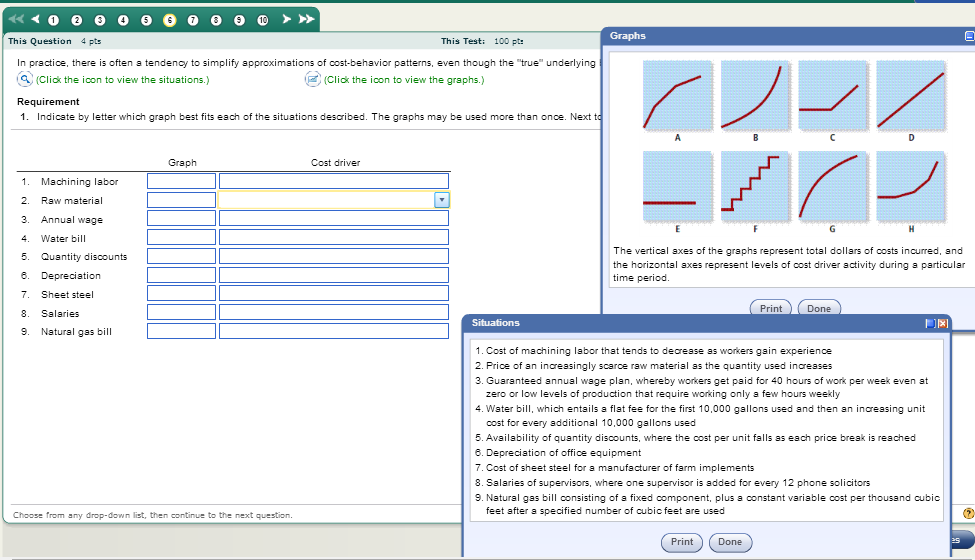The width and height of the screenshot is (975, 560).
Task: Jump to question 10 circle
Action: point(262,21)
